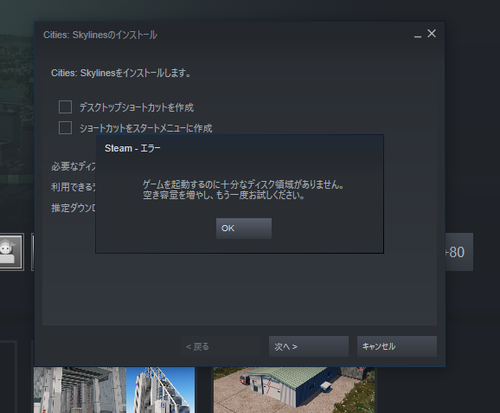This screenshot has height=413, width=500.
Task: Open the blue metal warehouse screenshot thumbnail
Action: point(294,390)
